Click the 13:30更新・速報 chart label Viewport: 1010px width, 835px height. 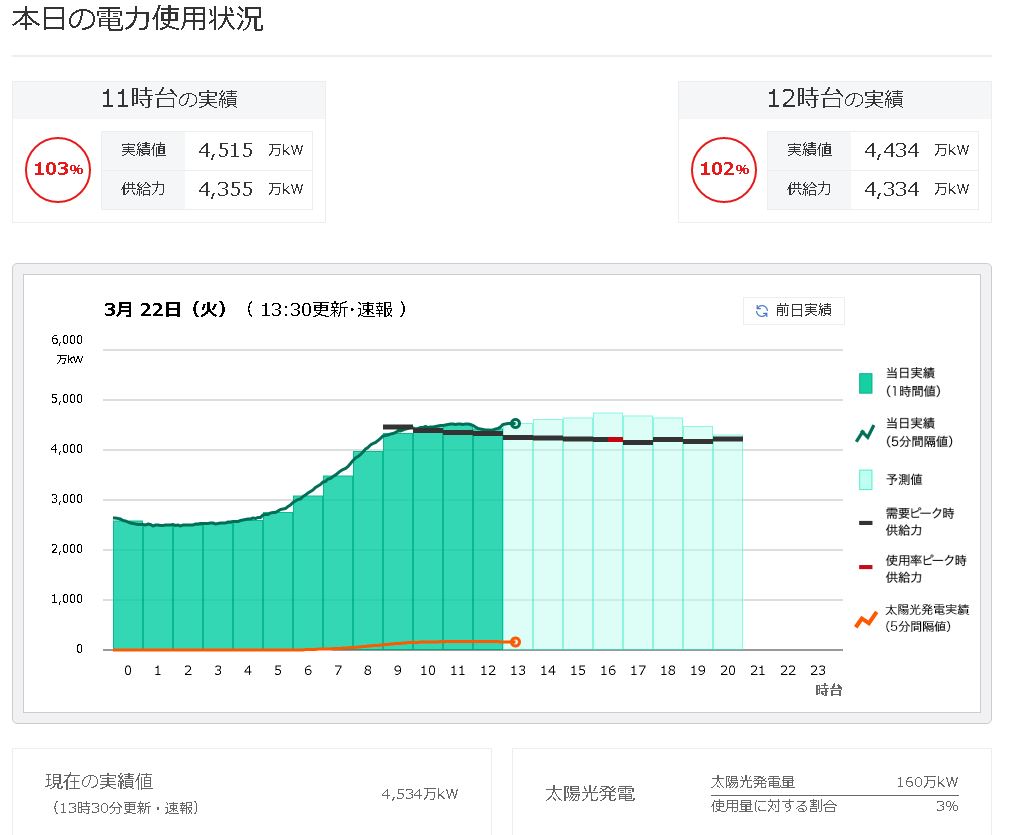(327, 309)
